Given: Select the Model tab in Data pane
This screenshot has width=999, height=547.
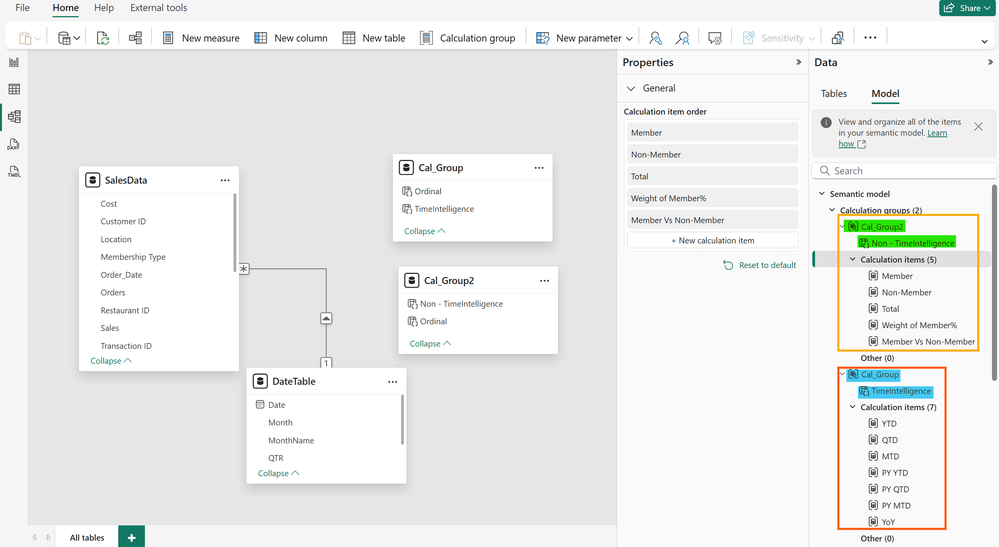Looking at the screenshot, I should (885, 94).
